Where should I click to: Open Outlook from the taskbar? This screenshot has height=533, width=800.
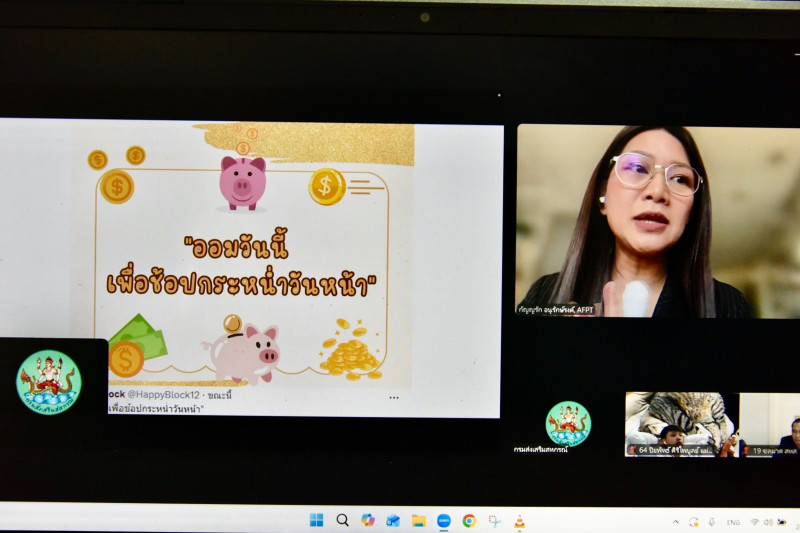tap(393, 520)
